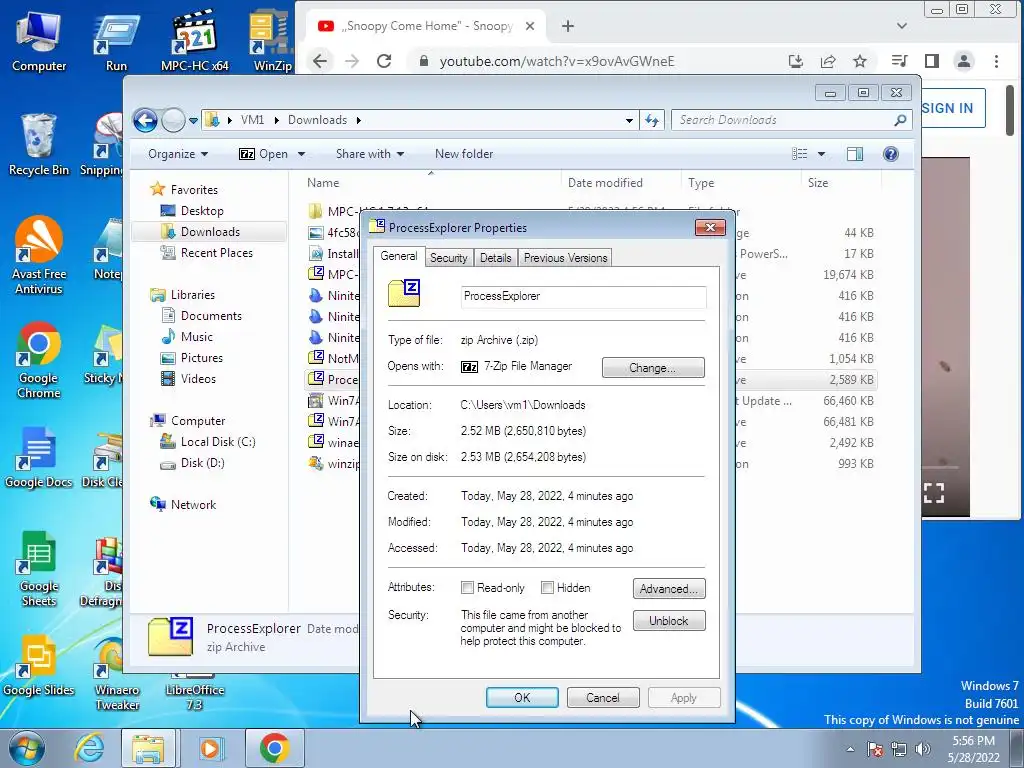The width and height of the screenshot is (1024, 768).
Task: Click the Unblock button
Action: (669, 620)
